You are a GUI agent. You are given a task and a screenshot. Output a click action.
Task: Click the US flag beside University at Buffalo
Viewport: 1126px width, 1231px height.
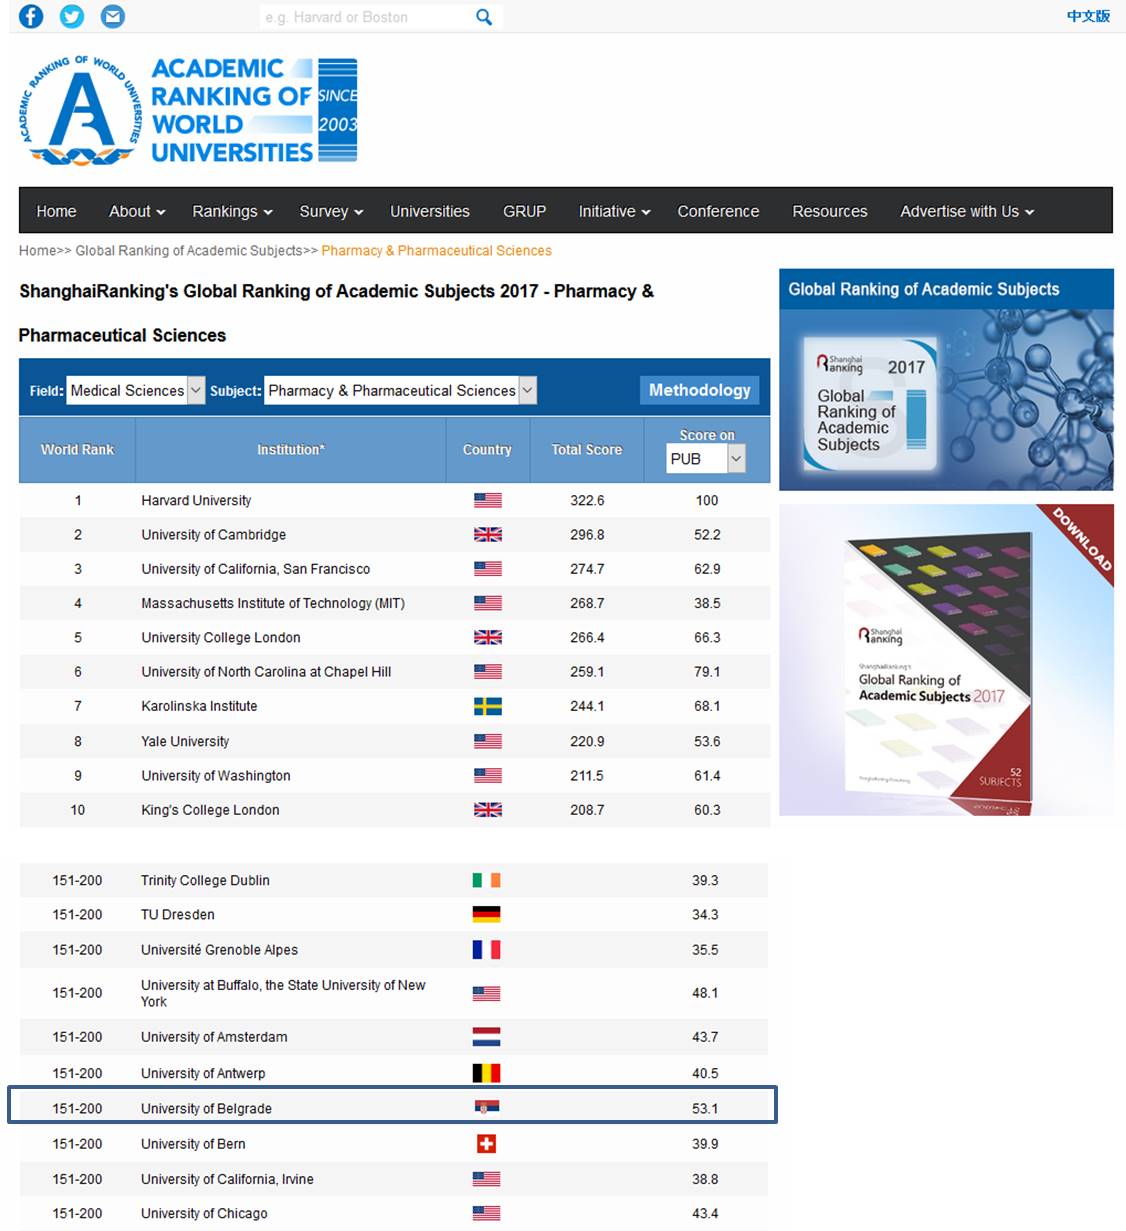click(x=487, y=993)
